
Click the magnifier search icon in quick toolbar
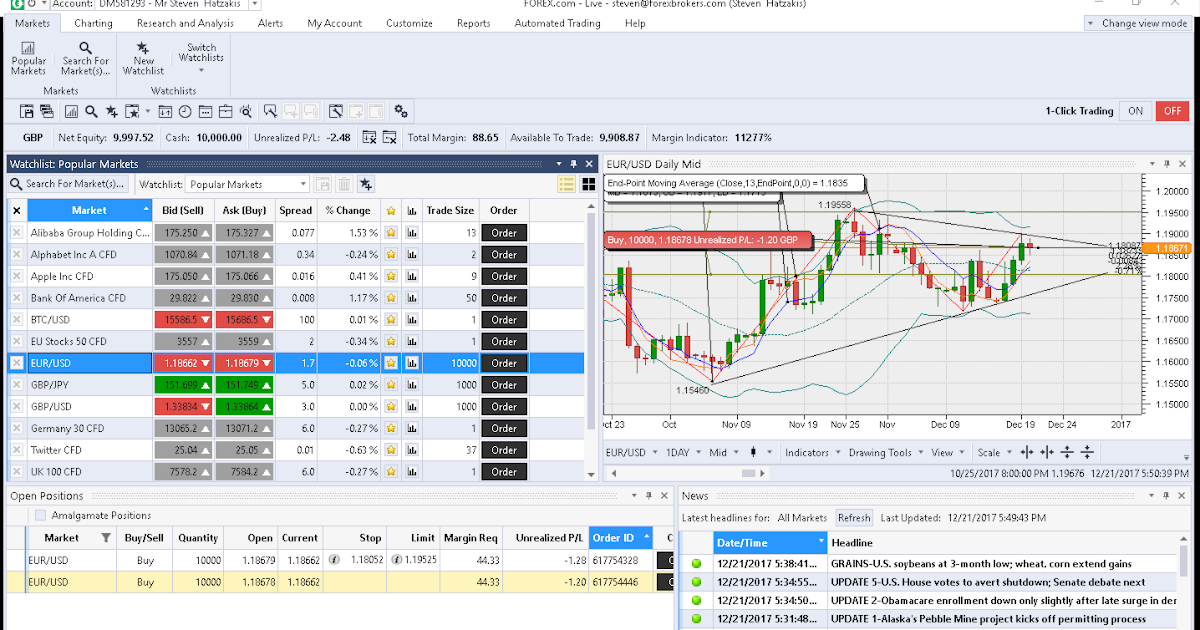pos(91,112)
